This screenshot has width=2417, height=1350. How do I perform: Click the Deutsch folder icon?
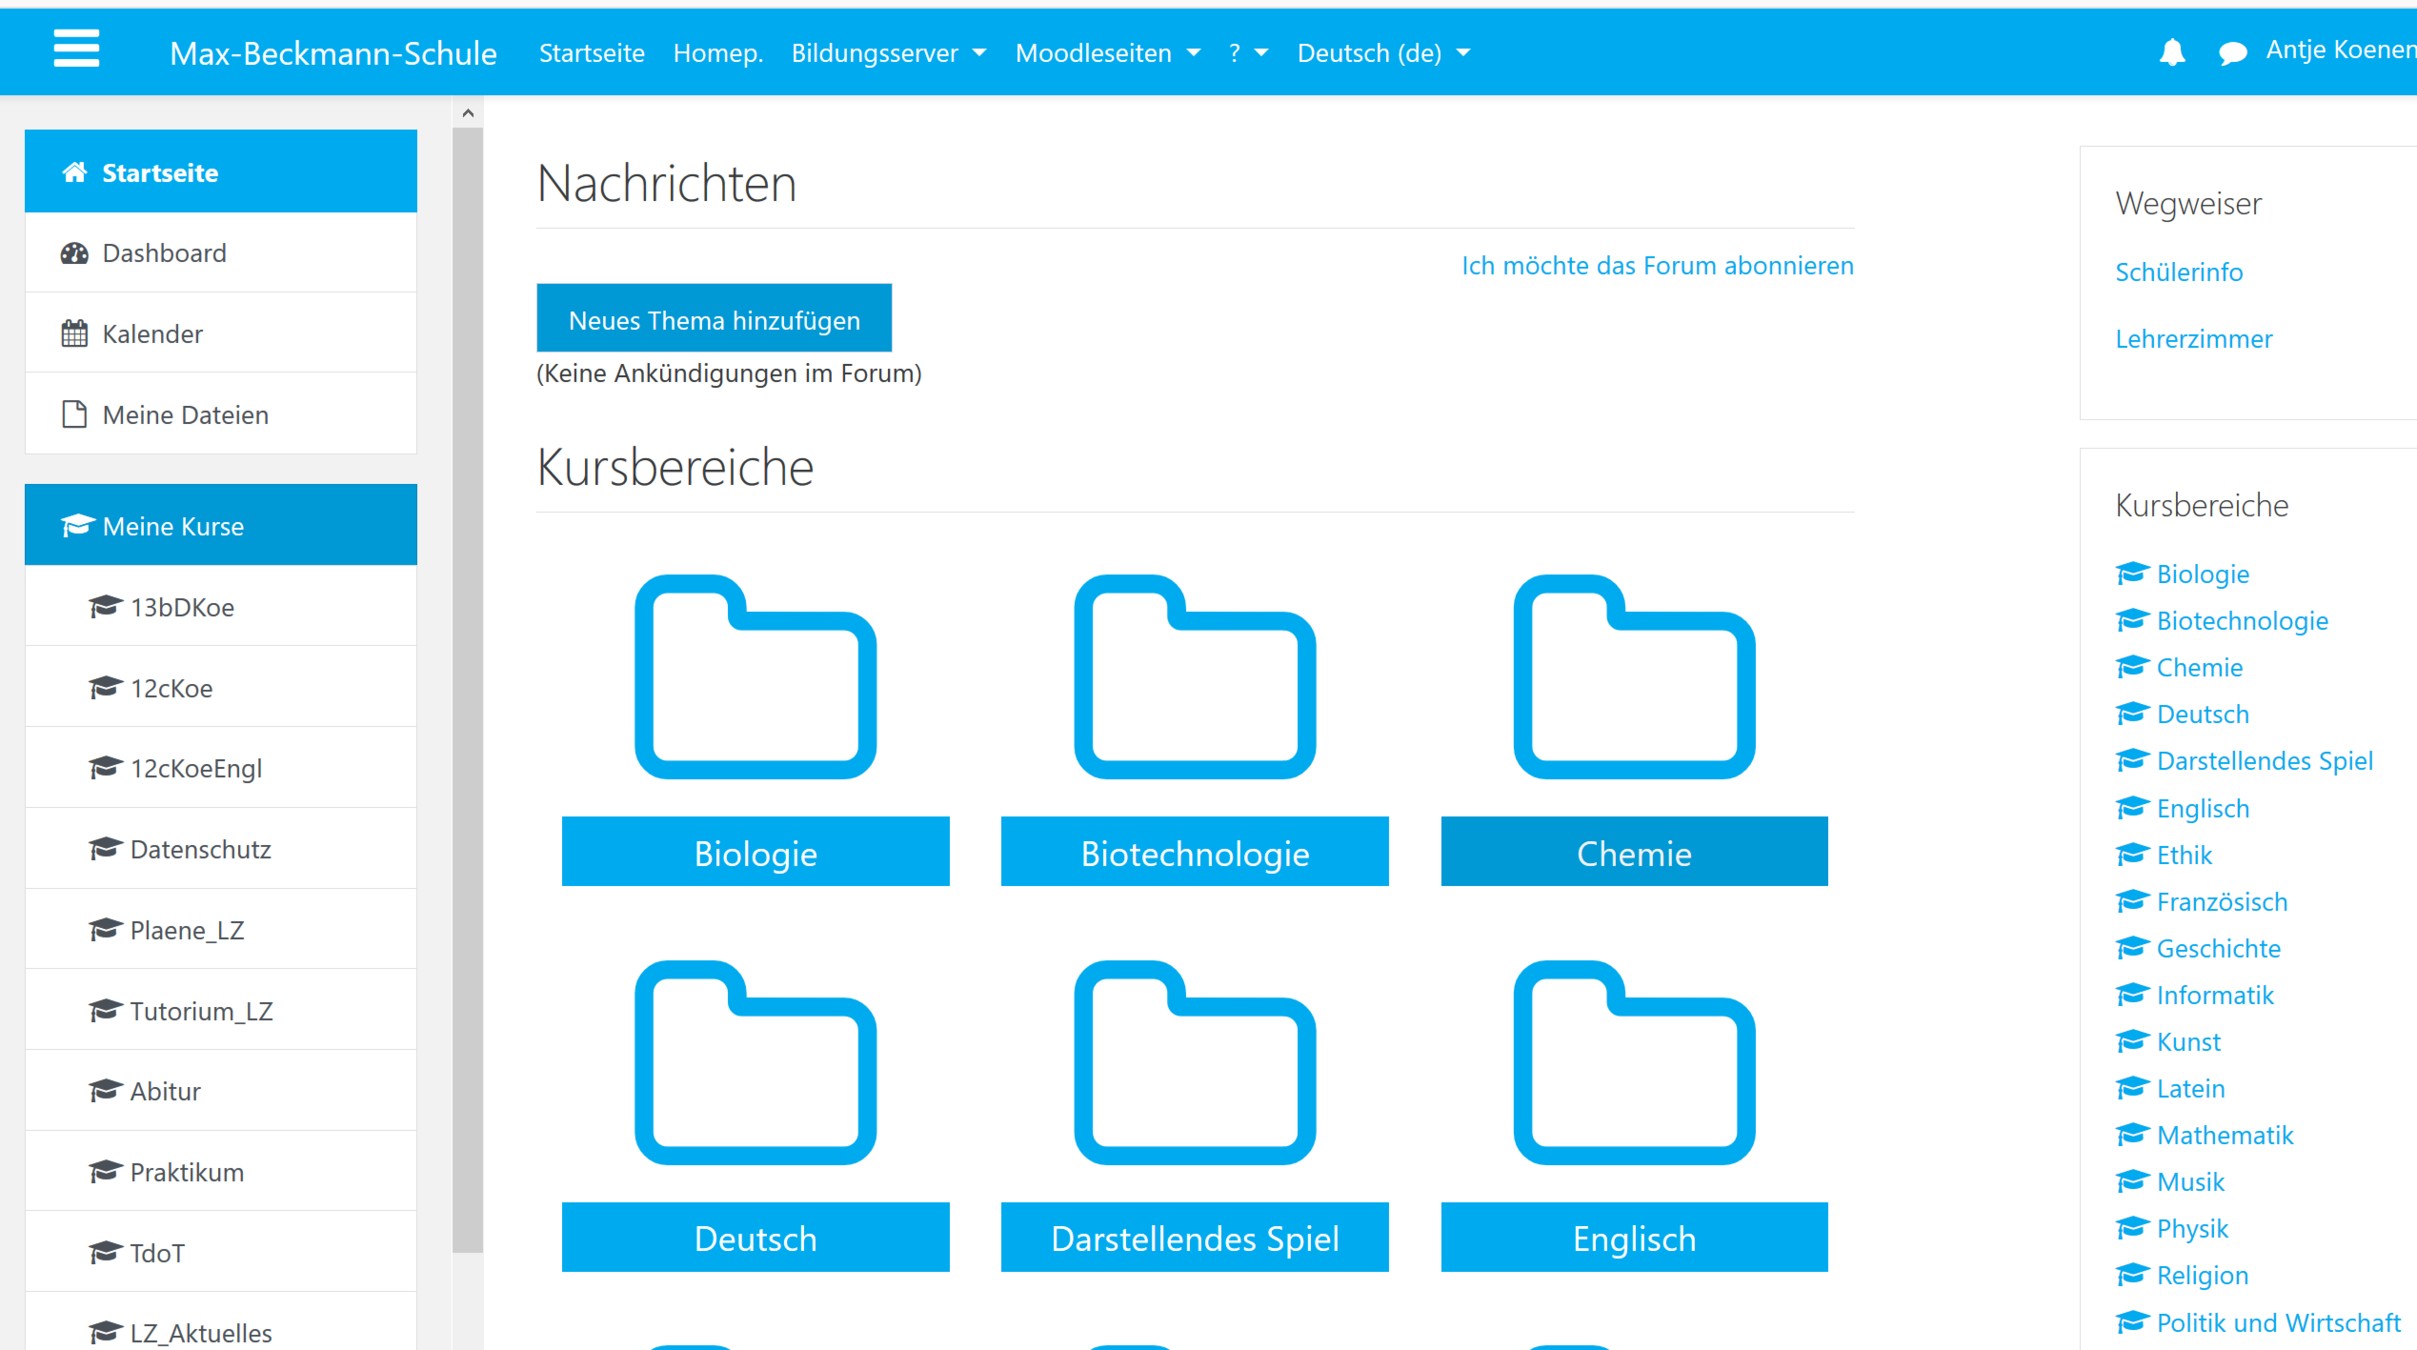755,1063
